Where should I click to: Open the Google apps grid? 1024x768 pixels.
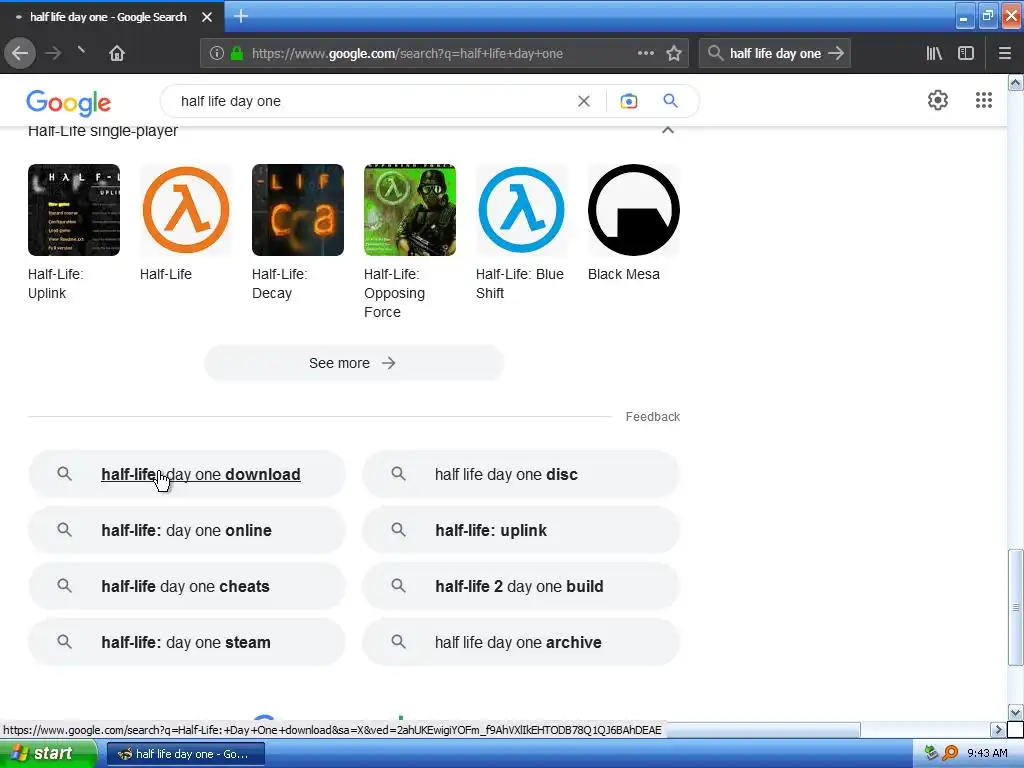point(984,100)
